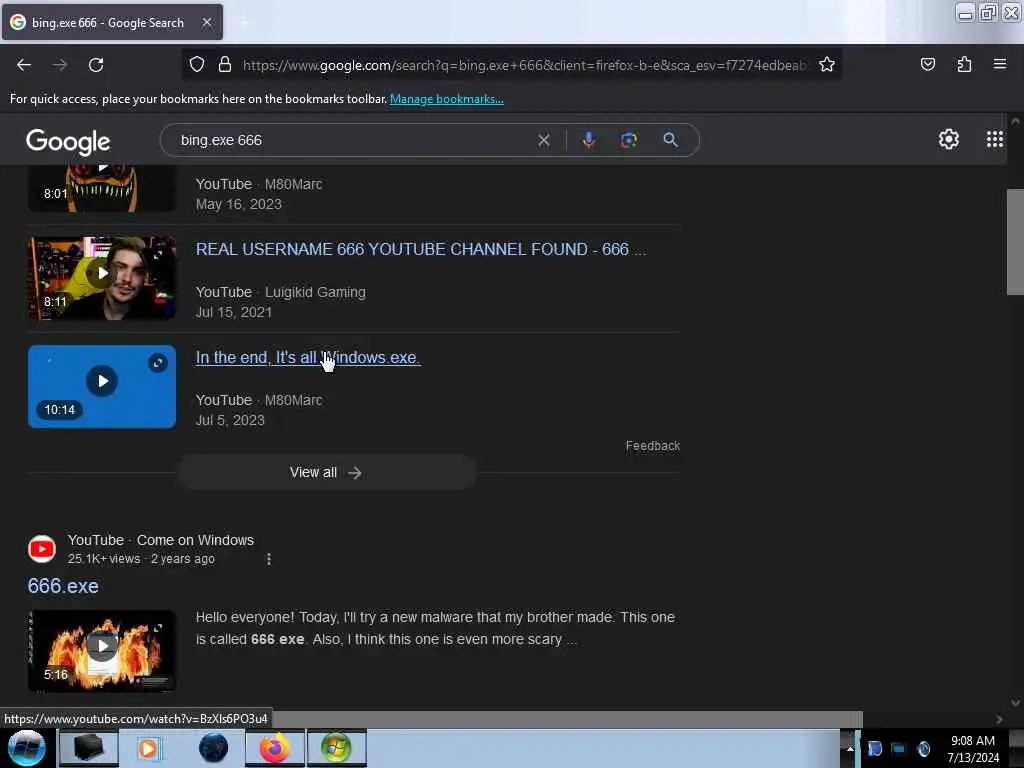1024x768 pixels.
Task: Open the media player taskbar icon
Action: point(148,748)
